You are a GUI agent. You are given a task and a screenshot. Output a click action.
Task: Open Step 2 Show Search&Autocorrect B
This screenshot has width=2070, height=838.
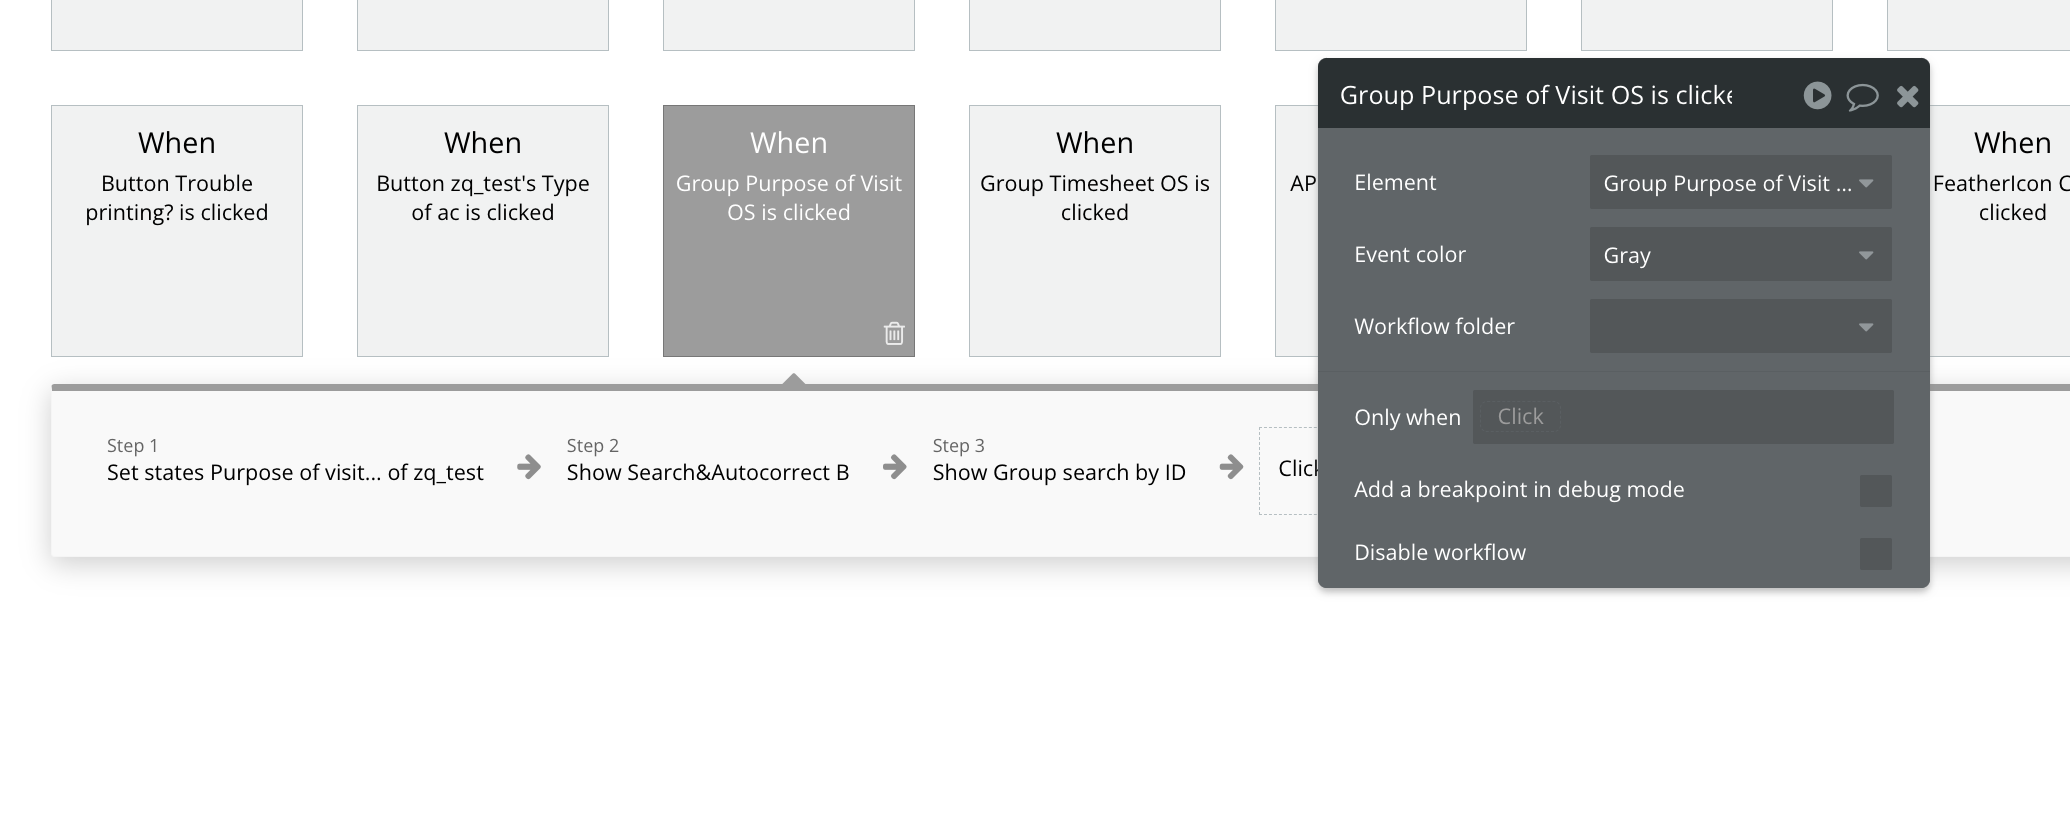tap(708, 460)
